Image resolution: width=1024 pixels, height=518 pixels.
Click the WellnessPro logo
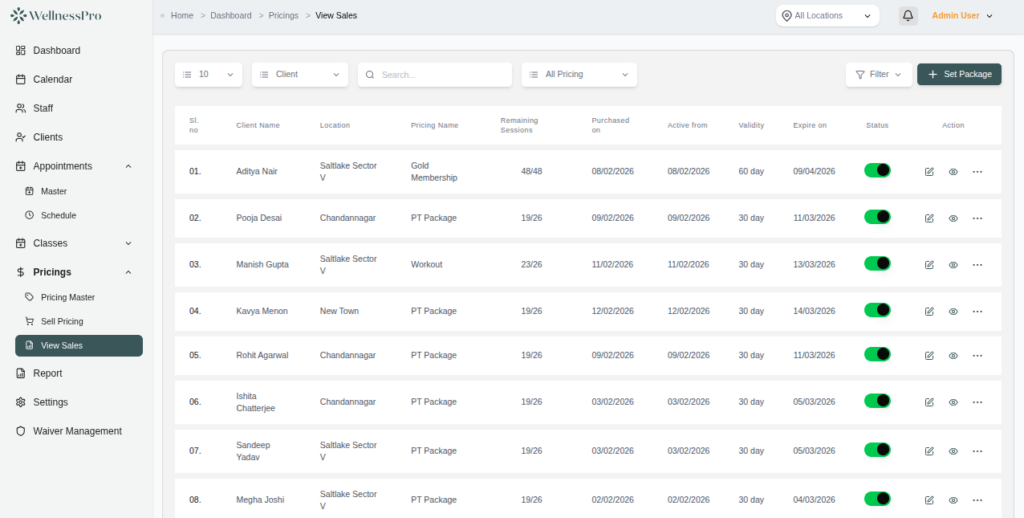56,16
